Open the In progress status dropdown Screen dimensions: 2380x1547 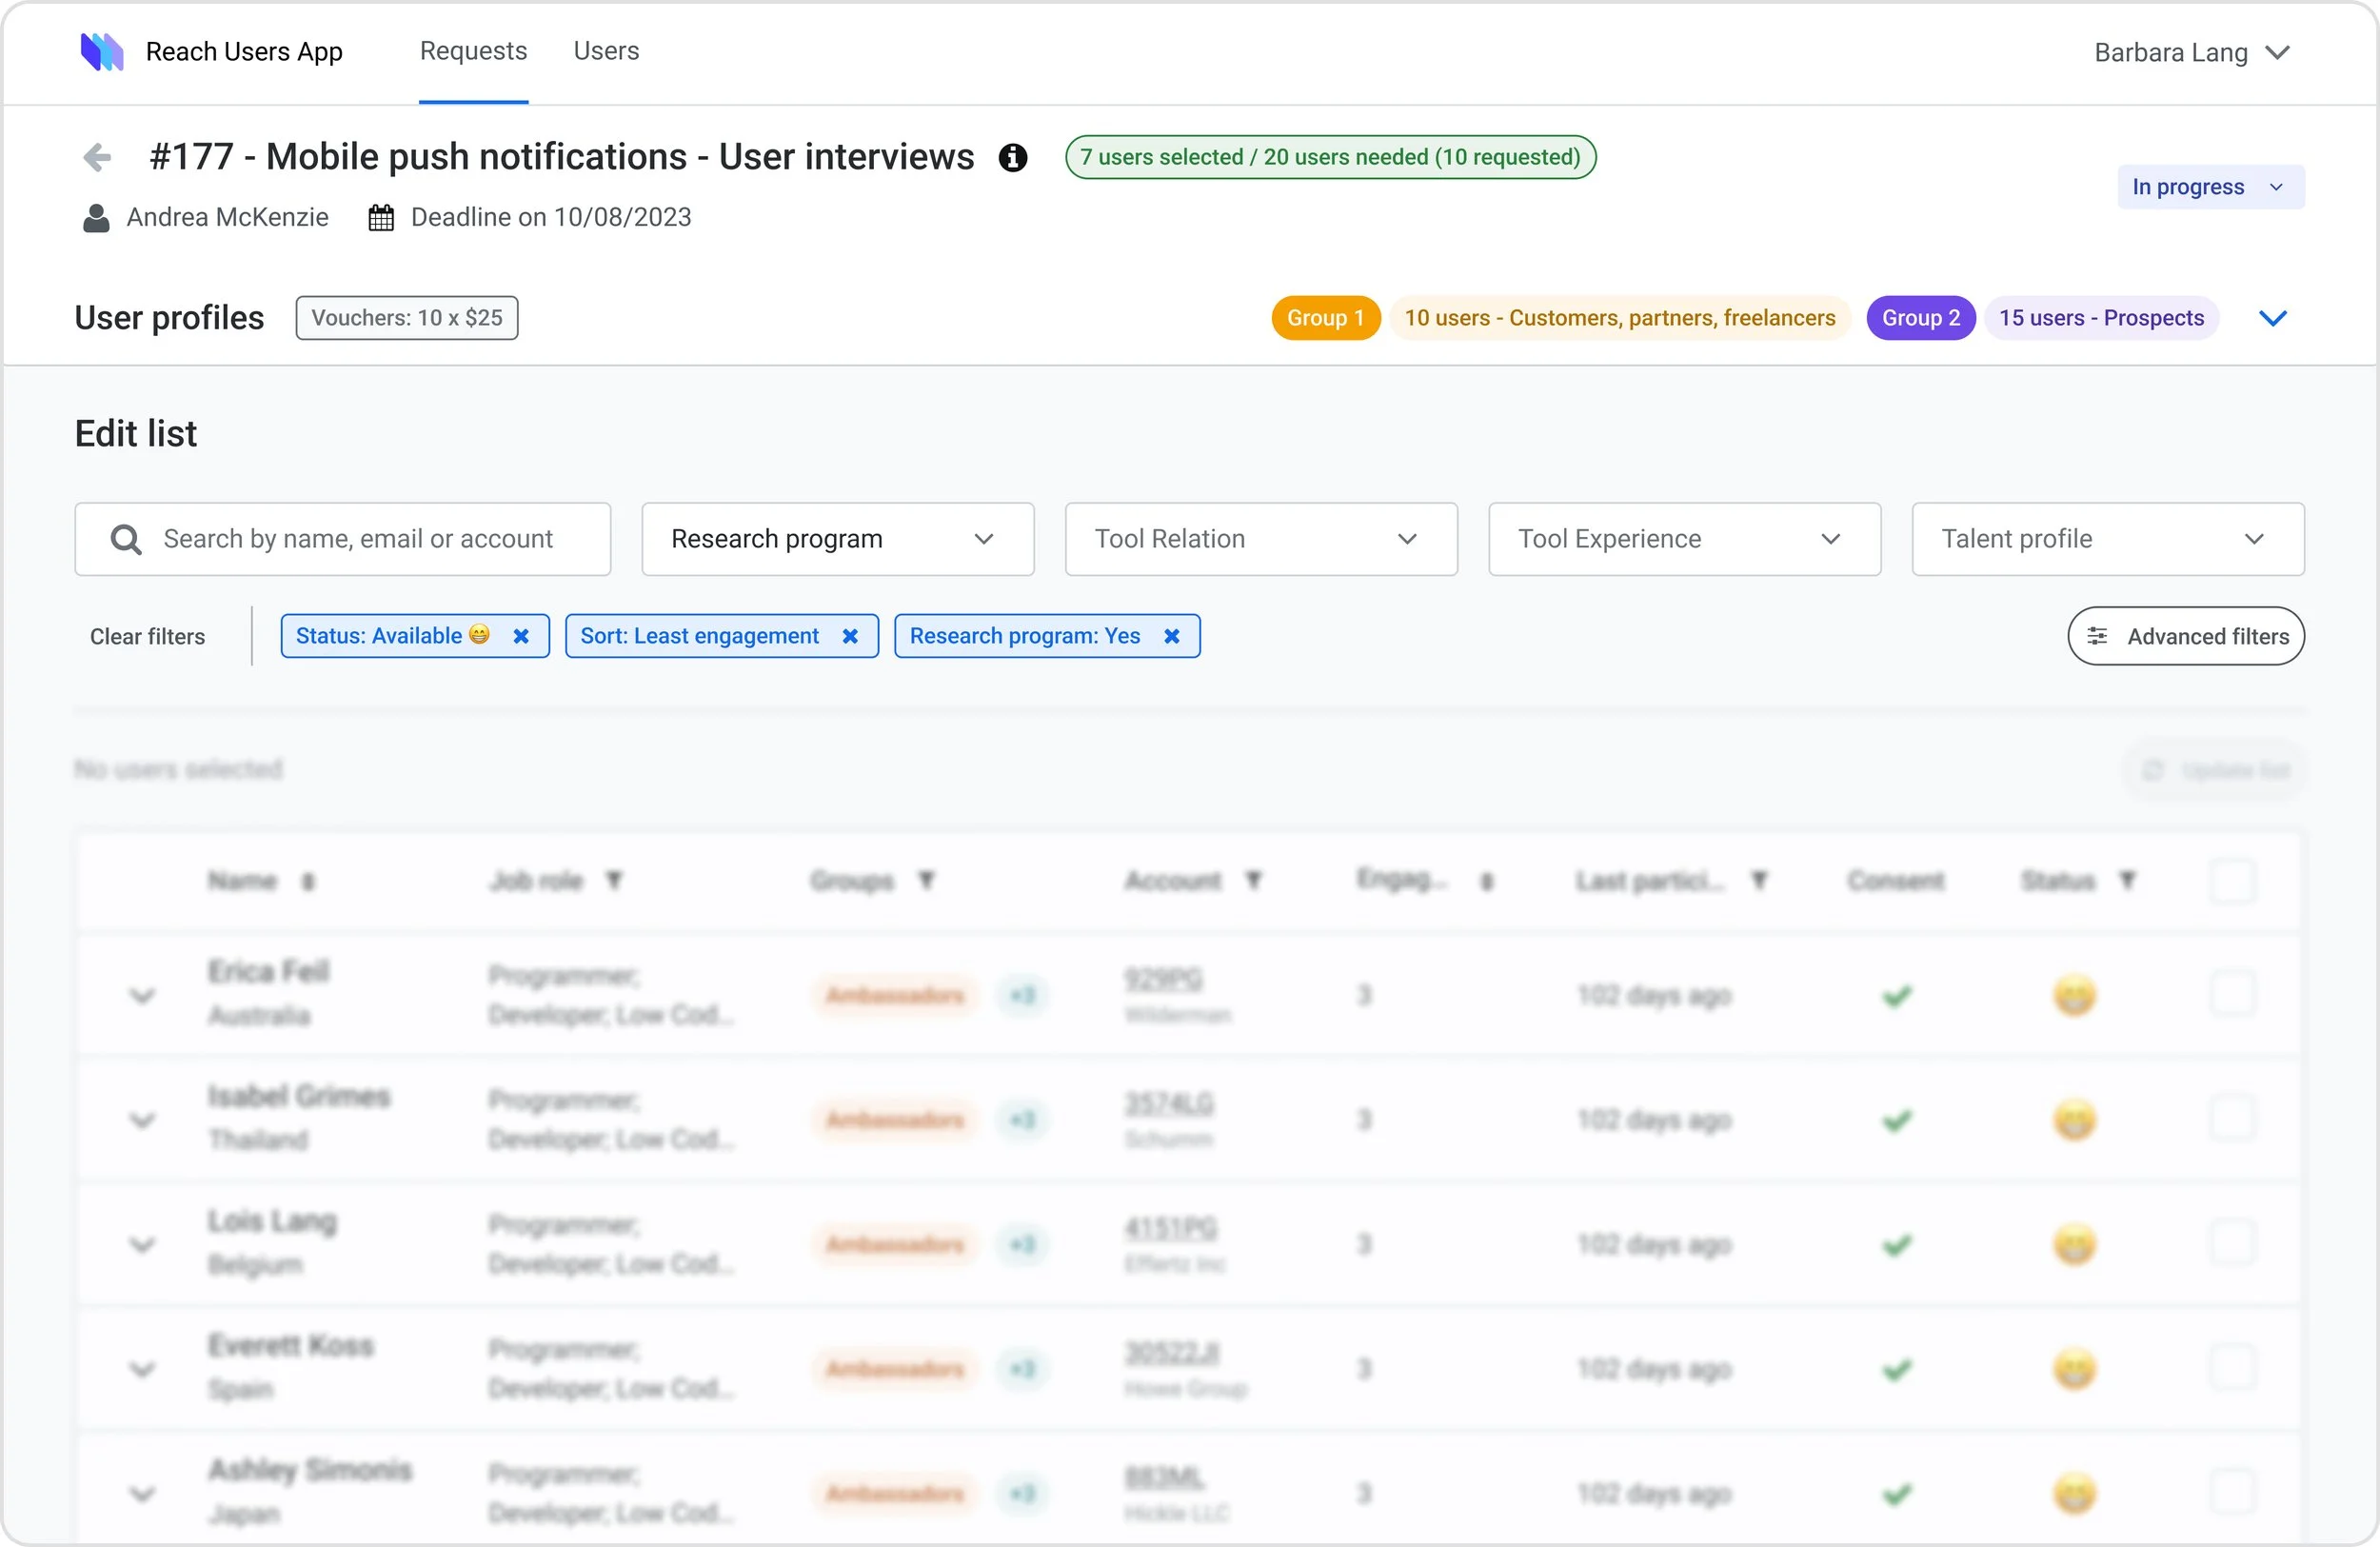tap(2210, 188)
